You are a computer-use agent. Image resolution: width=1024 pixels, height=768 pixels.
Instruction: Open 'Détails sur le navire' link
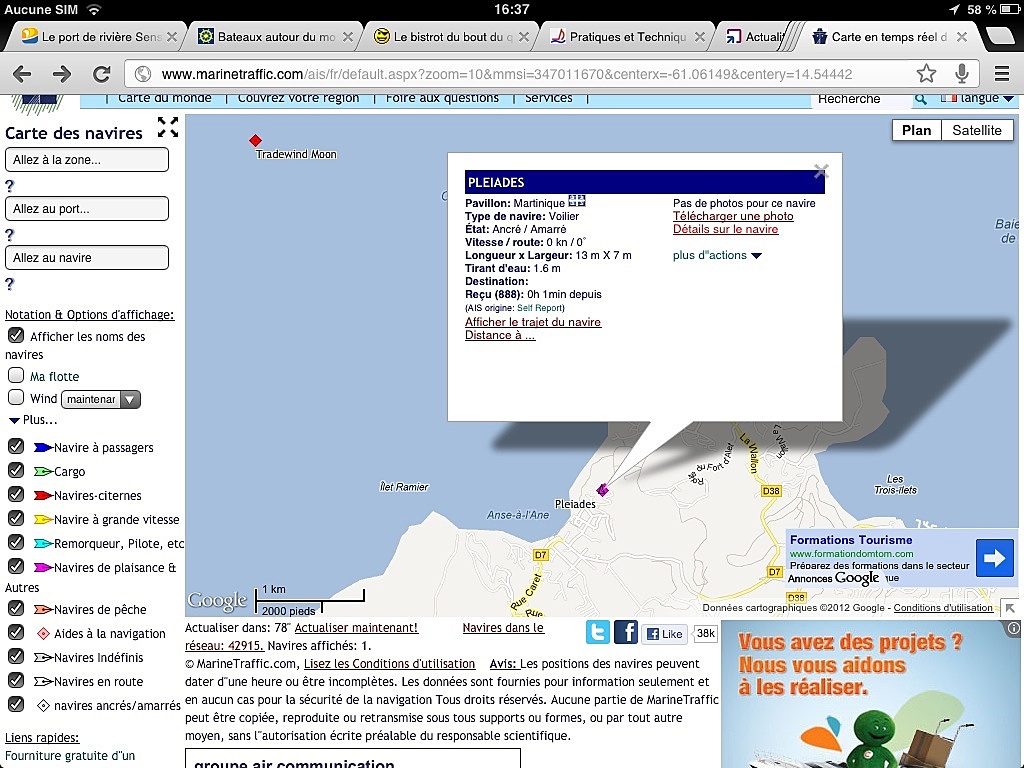pos(726,229)
